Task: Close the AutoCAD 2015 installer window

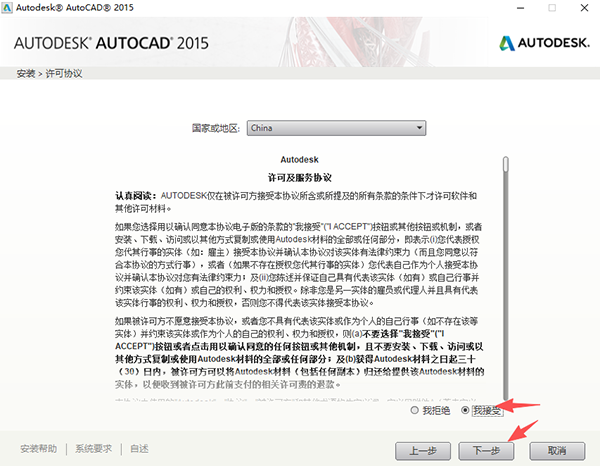Action: click(582, 9)
